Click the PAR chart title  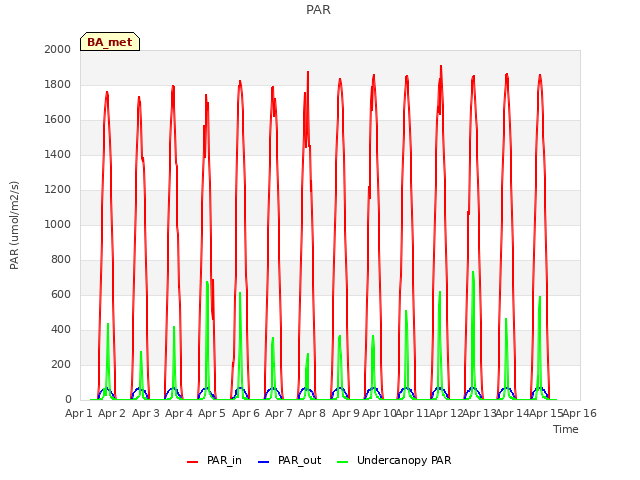click(318, 10)
